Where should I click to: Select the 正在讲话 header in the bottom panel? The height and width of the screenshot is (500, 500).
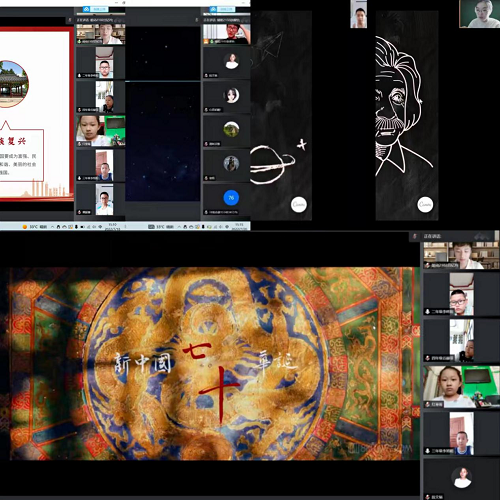[x=432, y=236]
